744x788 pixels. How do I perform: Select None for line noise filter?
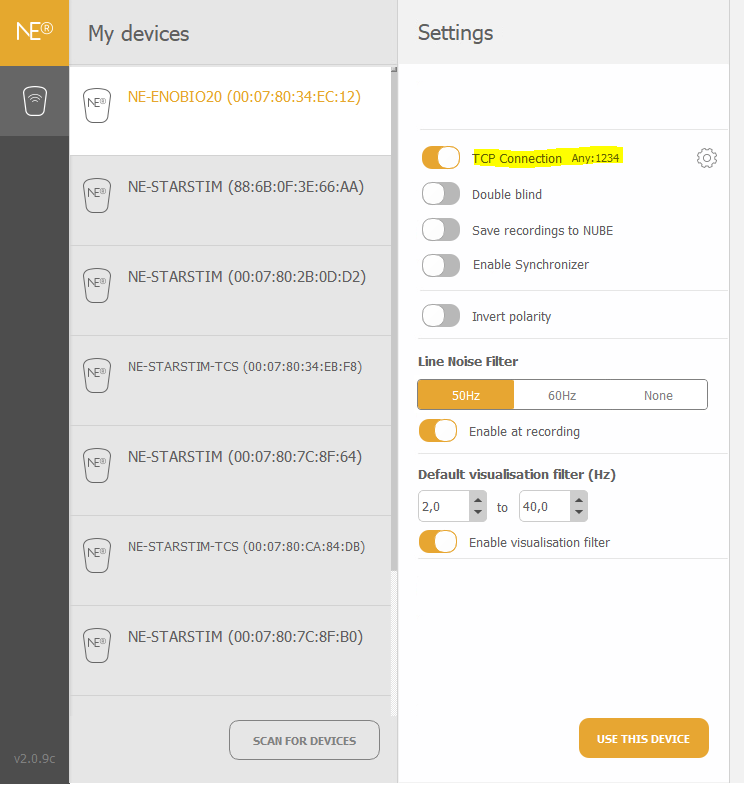pyautogui.click(x=658, y=396)
